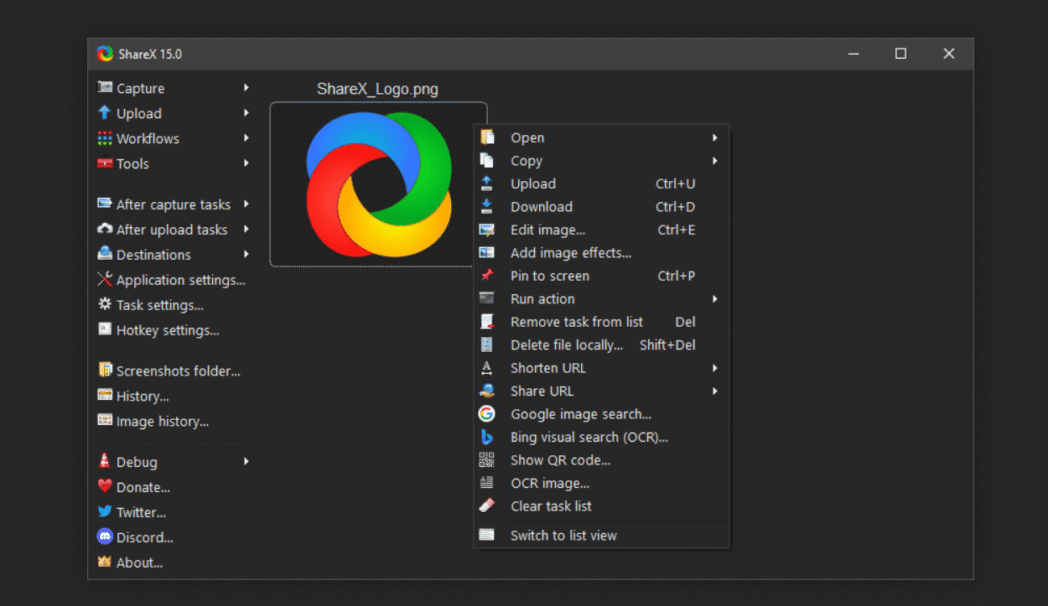Click the Clear task list eraser icon
The height and width of the screenshot is (606, 1048).
point(487,506)
